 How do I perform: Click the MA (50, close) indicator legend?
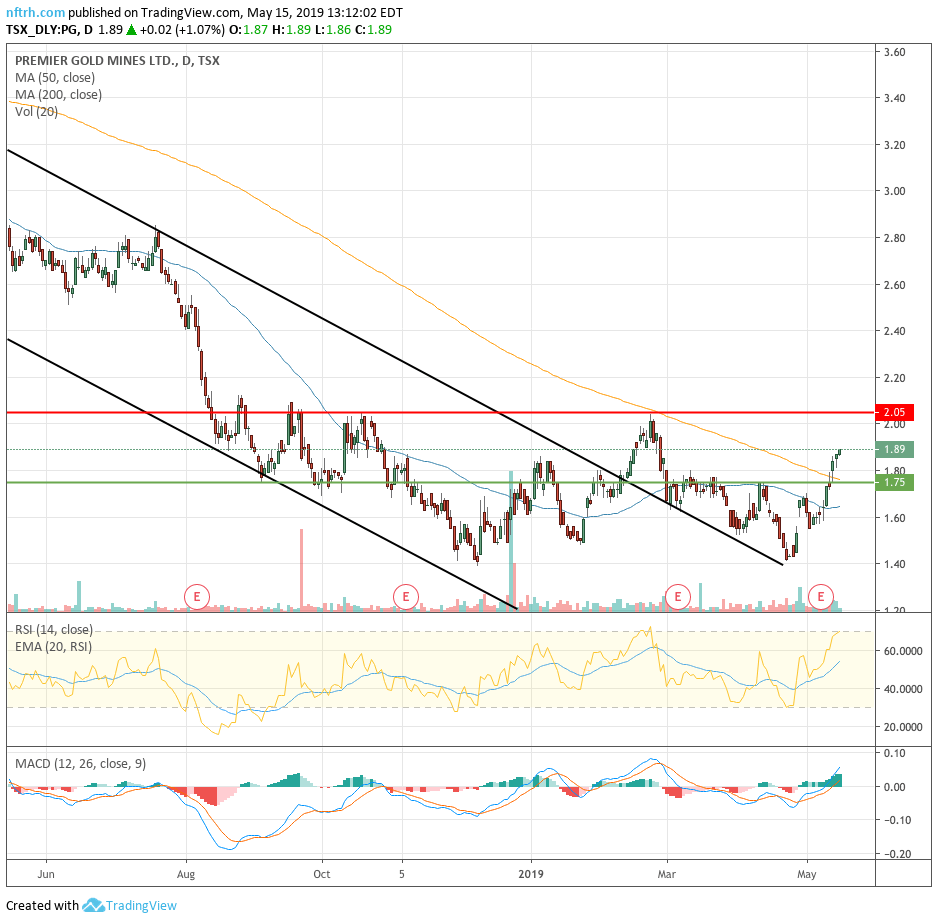point(55,78)
